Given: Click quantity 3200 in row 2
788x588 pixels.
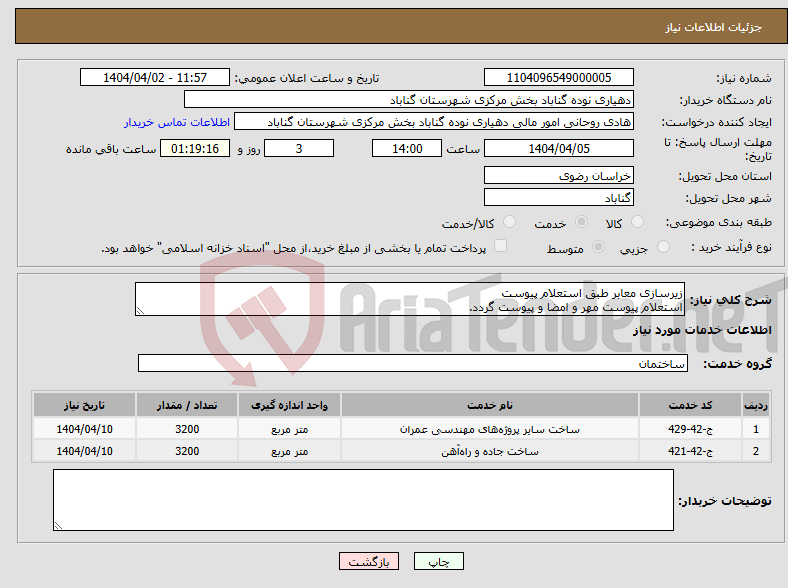Looking at the screenshot, I should pyautogui.click(x=187, y=451).
